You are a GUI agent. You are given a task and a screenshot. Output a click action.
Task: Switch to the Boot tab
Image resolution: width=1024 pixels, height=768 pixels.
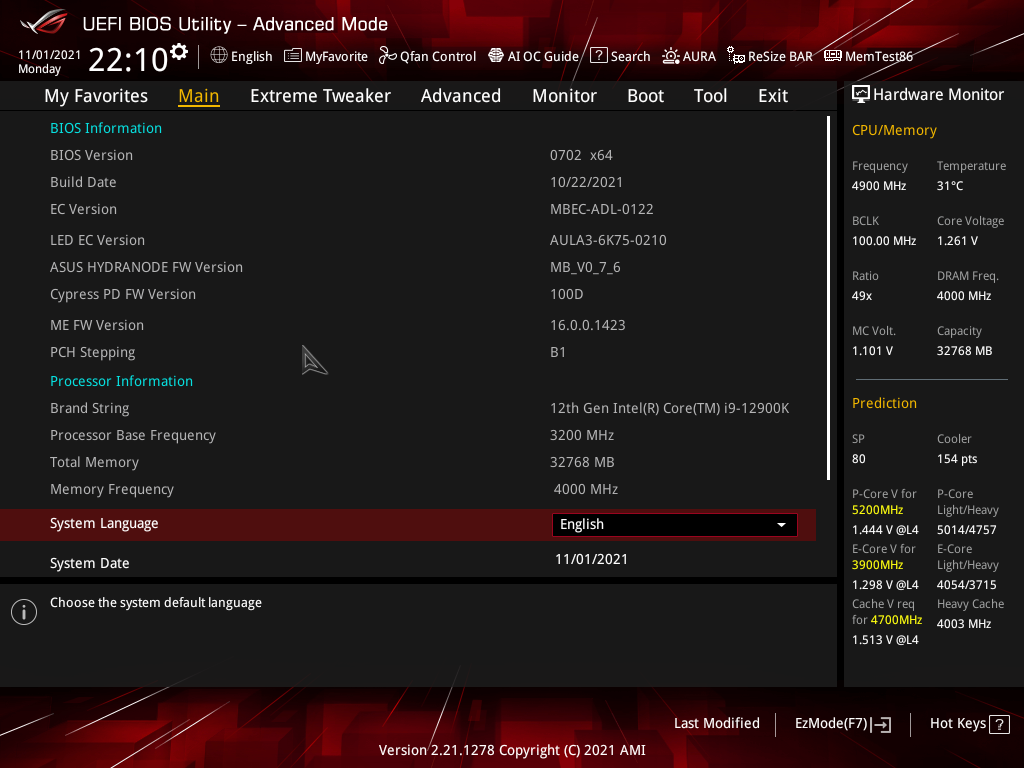[x=645, y=96]
